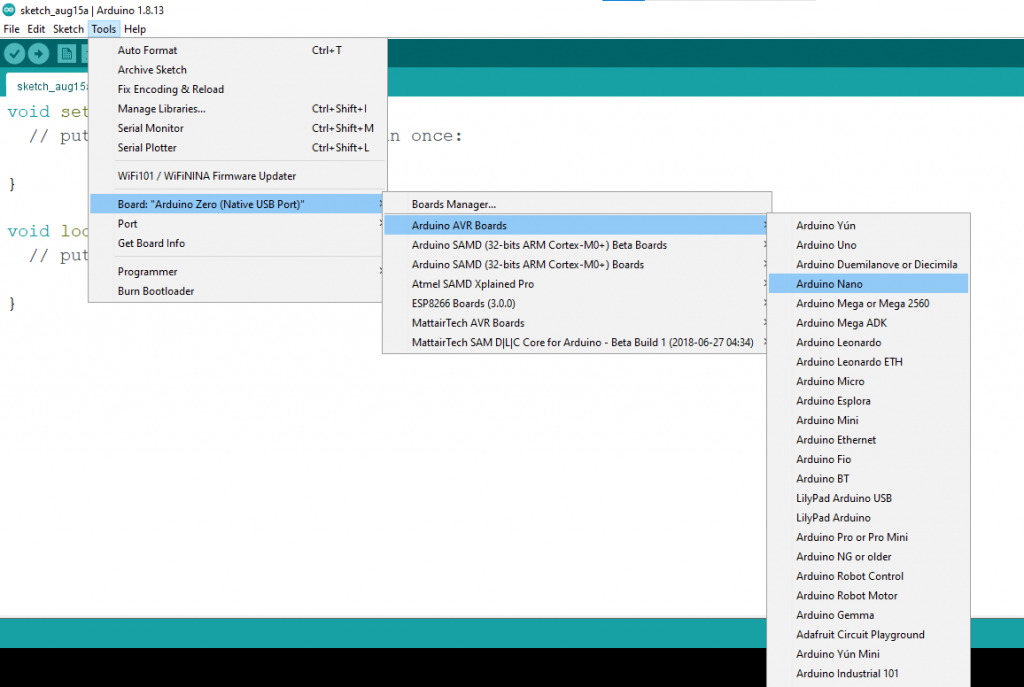This screenshot has width=1024, height=687.
Task: Choose Arduino Ethernet board
Action: [x=869, y=440]
